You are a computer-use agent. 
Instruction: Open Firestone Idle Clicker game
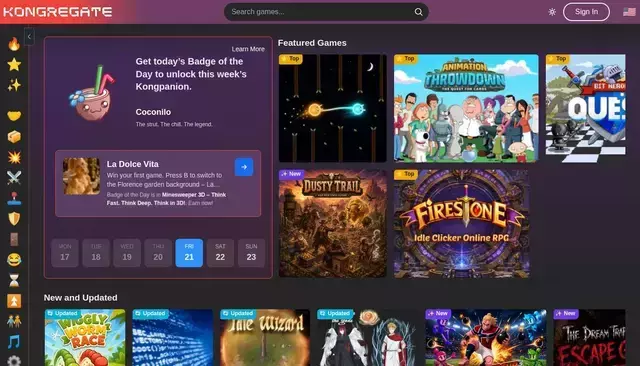click(462, 224)
